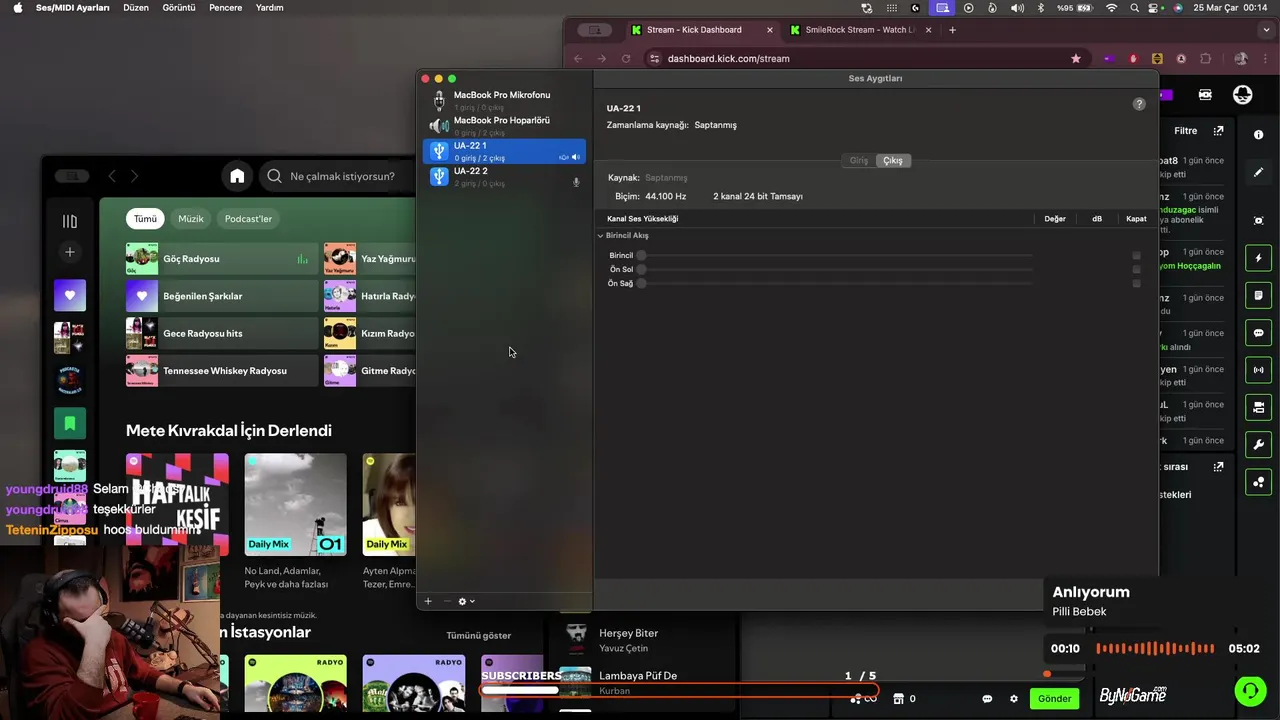Open the Yardım menu in menu bar

coord(270,7)
